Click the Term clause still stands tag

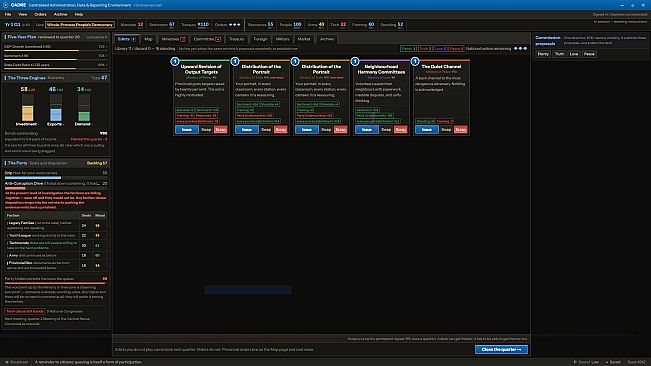tap(24, 311)
